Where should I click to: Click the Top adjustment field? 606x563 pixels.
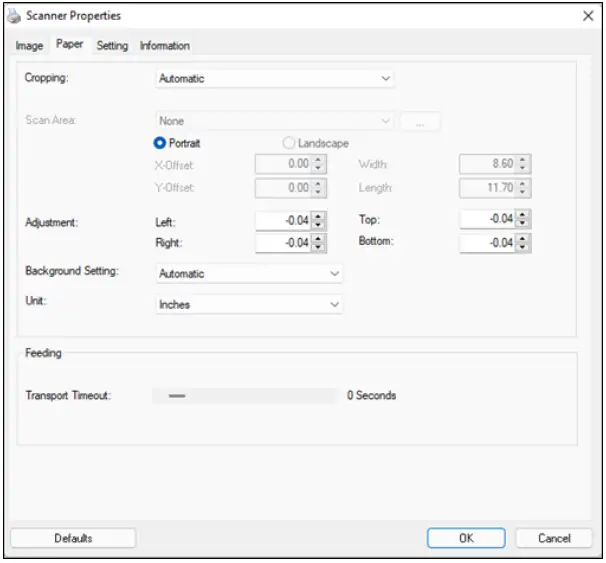coord(487,219)
